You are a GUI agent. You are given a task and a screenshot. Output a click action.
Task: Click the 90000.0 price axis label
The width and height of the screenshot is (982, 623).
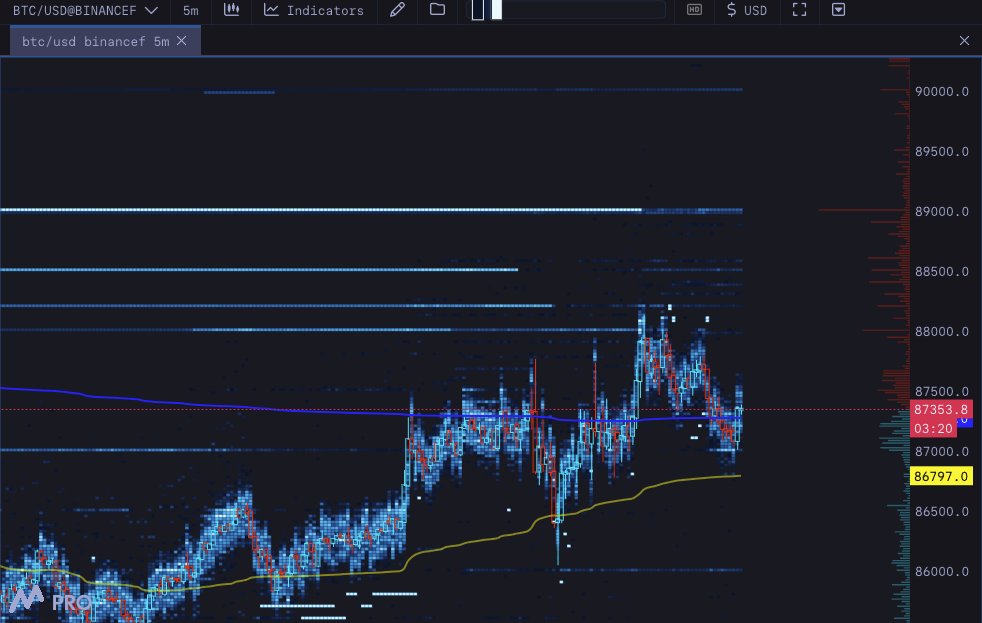[x=941, y=92]
